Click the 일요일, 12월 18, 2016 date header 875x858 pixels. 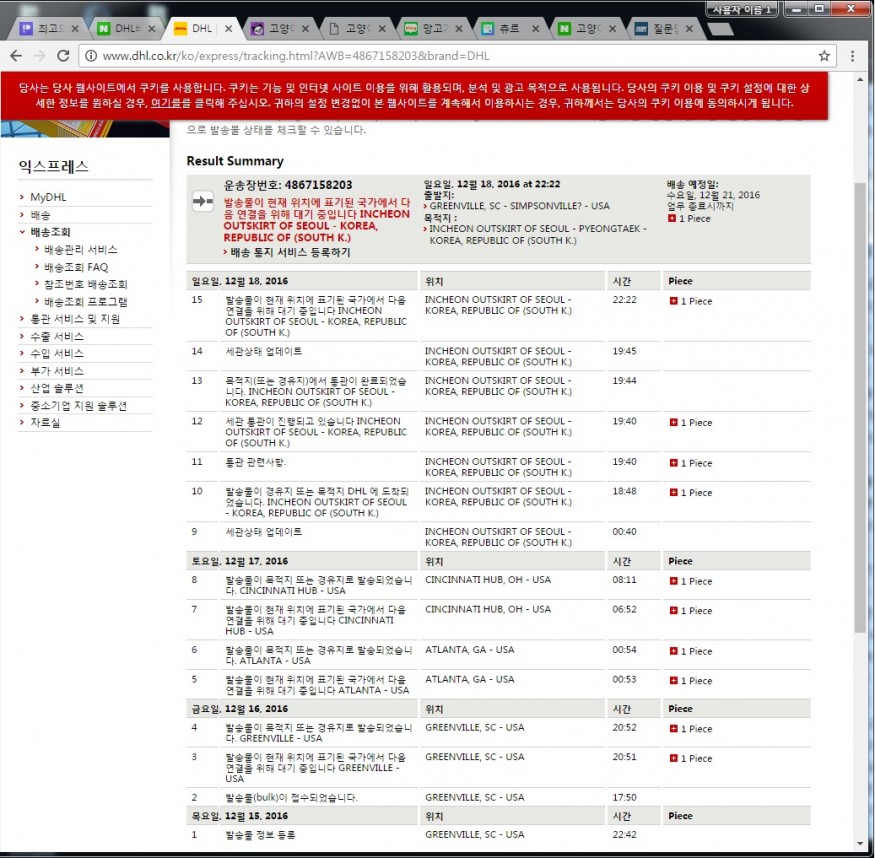(x=240, y=281)
